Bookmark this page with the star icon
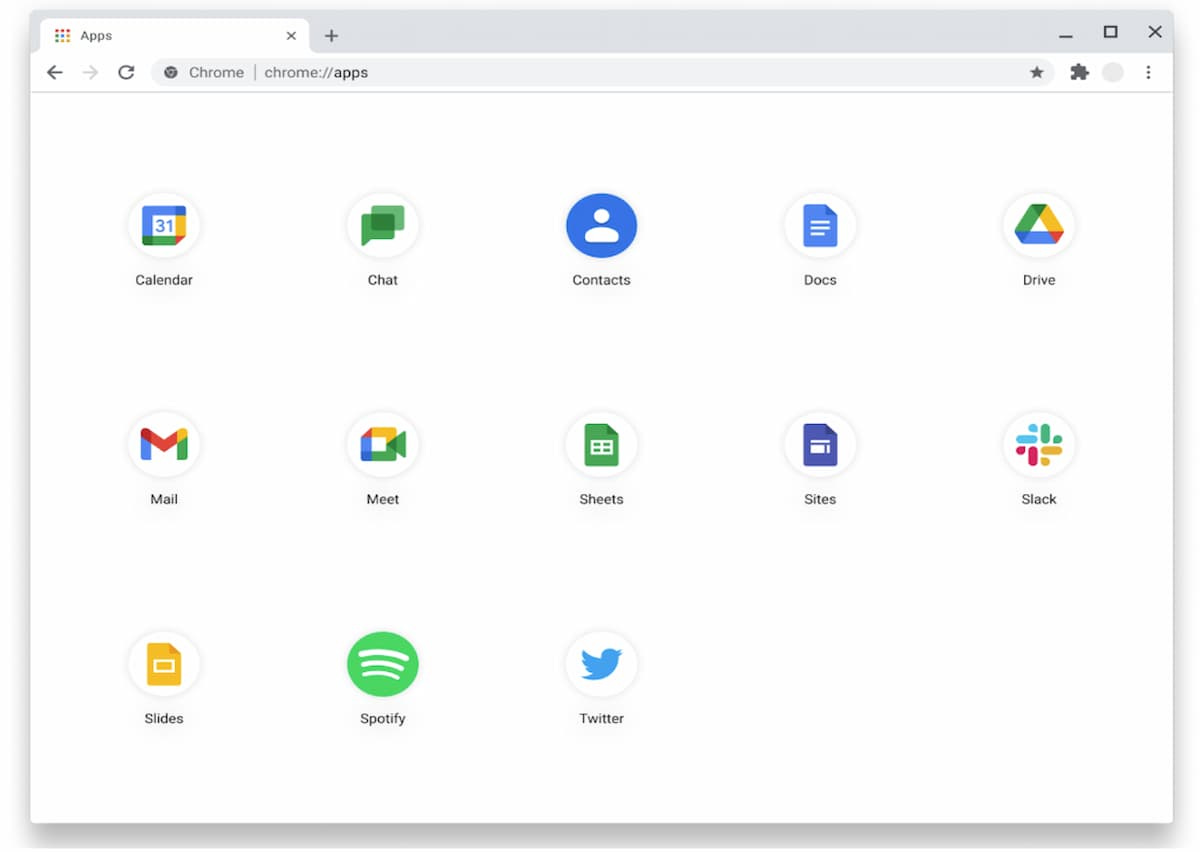Screen dimensions: 1200x852 (1037, 72)
